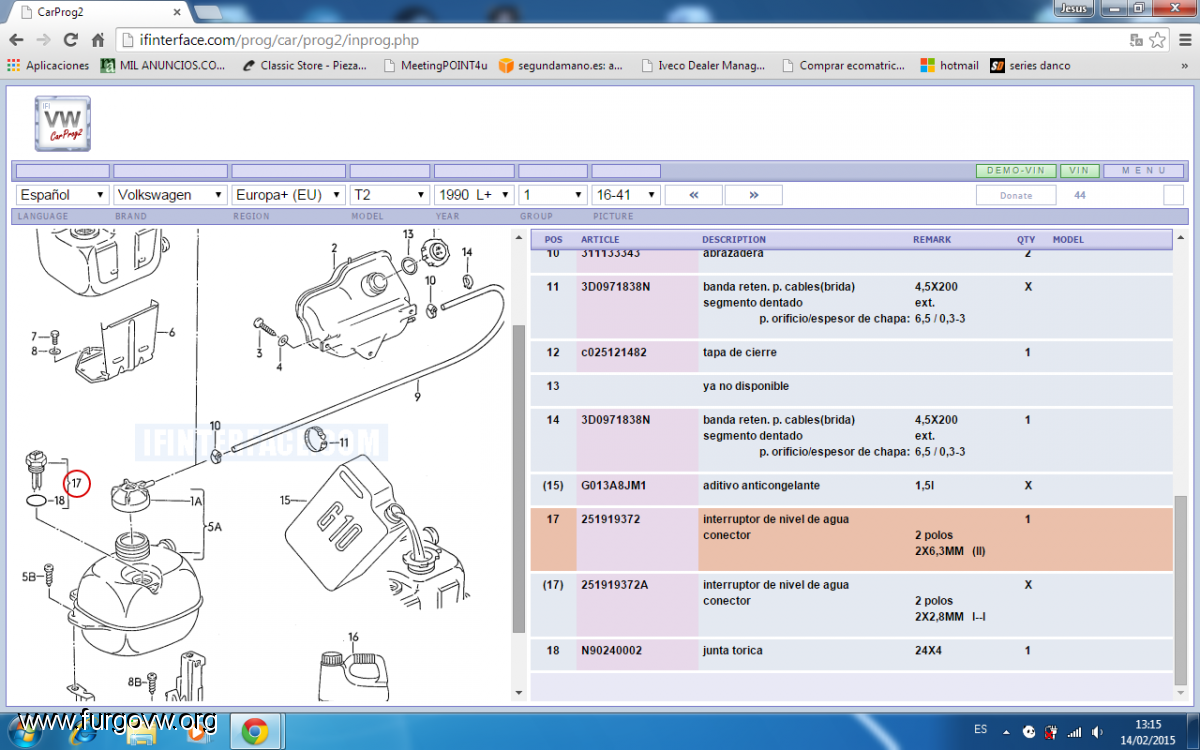Open the MENU button
This screenshot has height=750, width=1200.
pos(1144,171)
